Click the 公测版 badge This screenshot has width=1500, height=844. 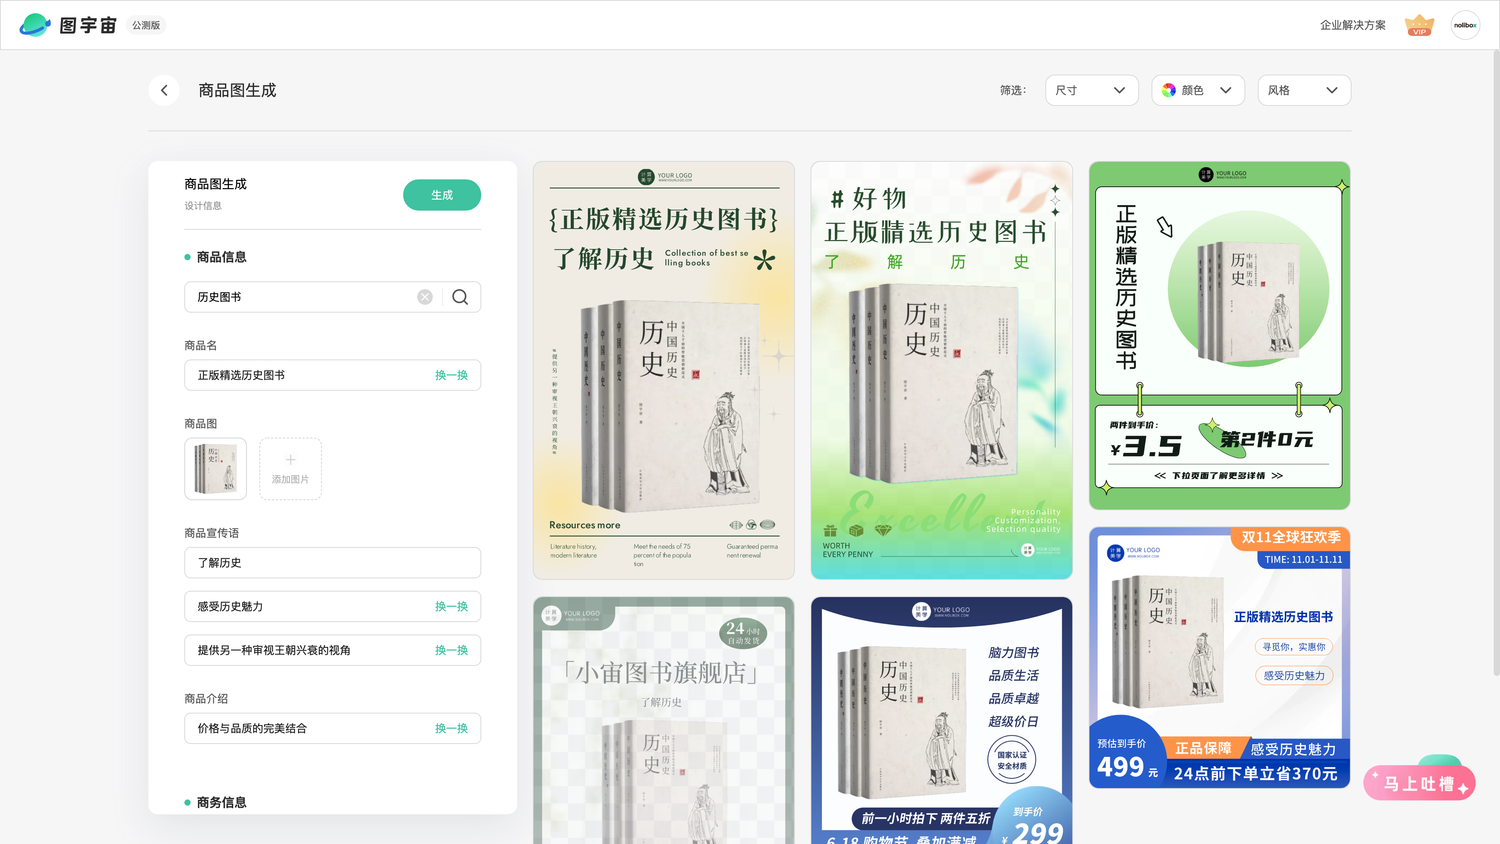click(x=146, y=25)
